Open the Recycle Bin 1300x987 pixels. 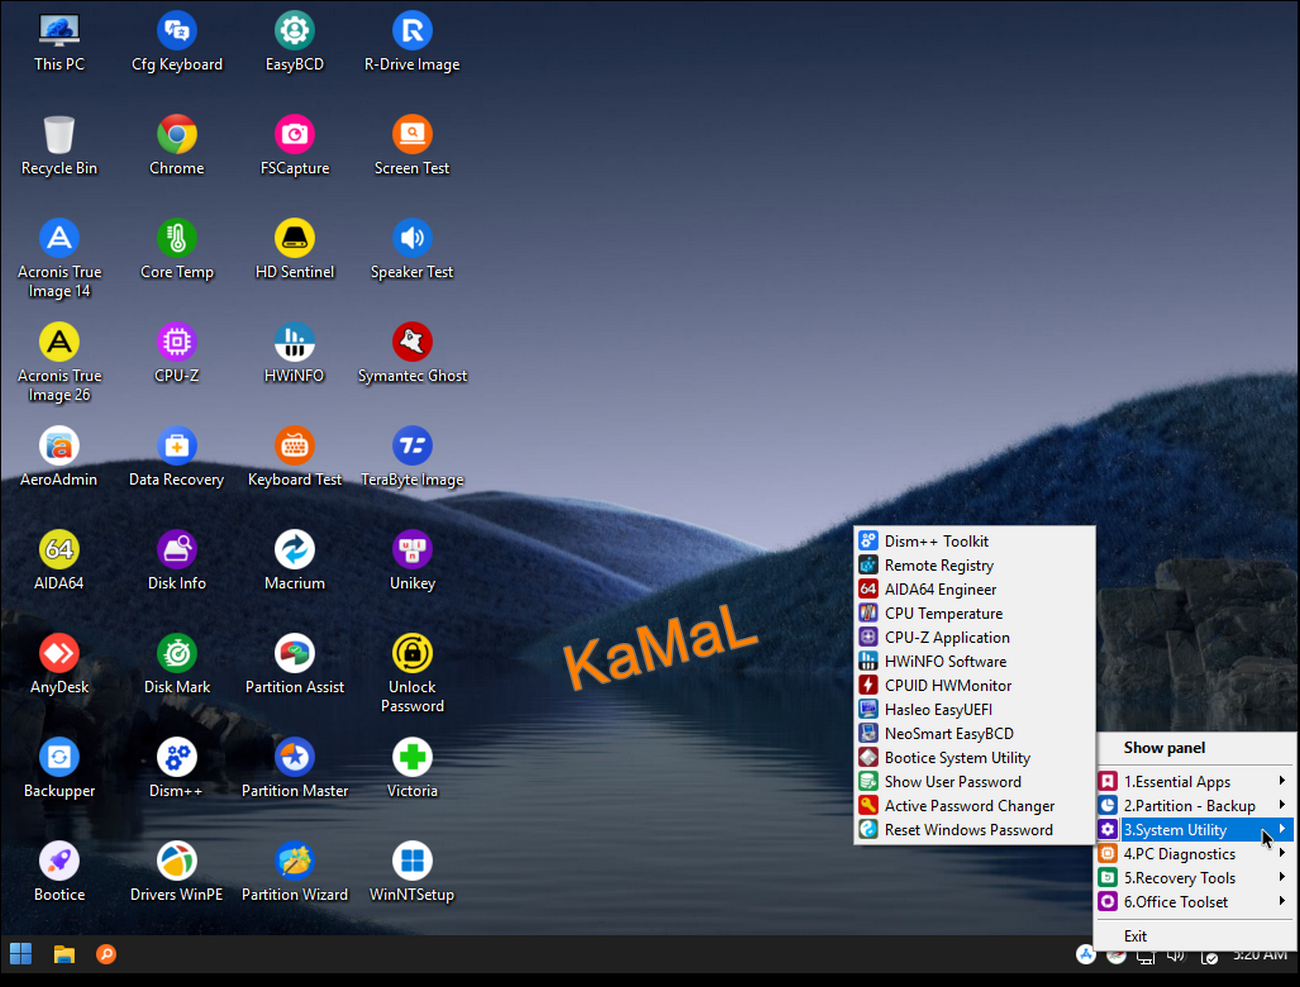[59, 147]
